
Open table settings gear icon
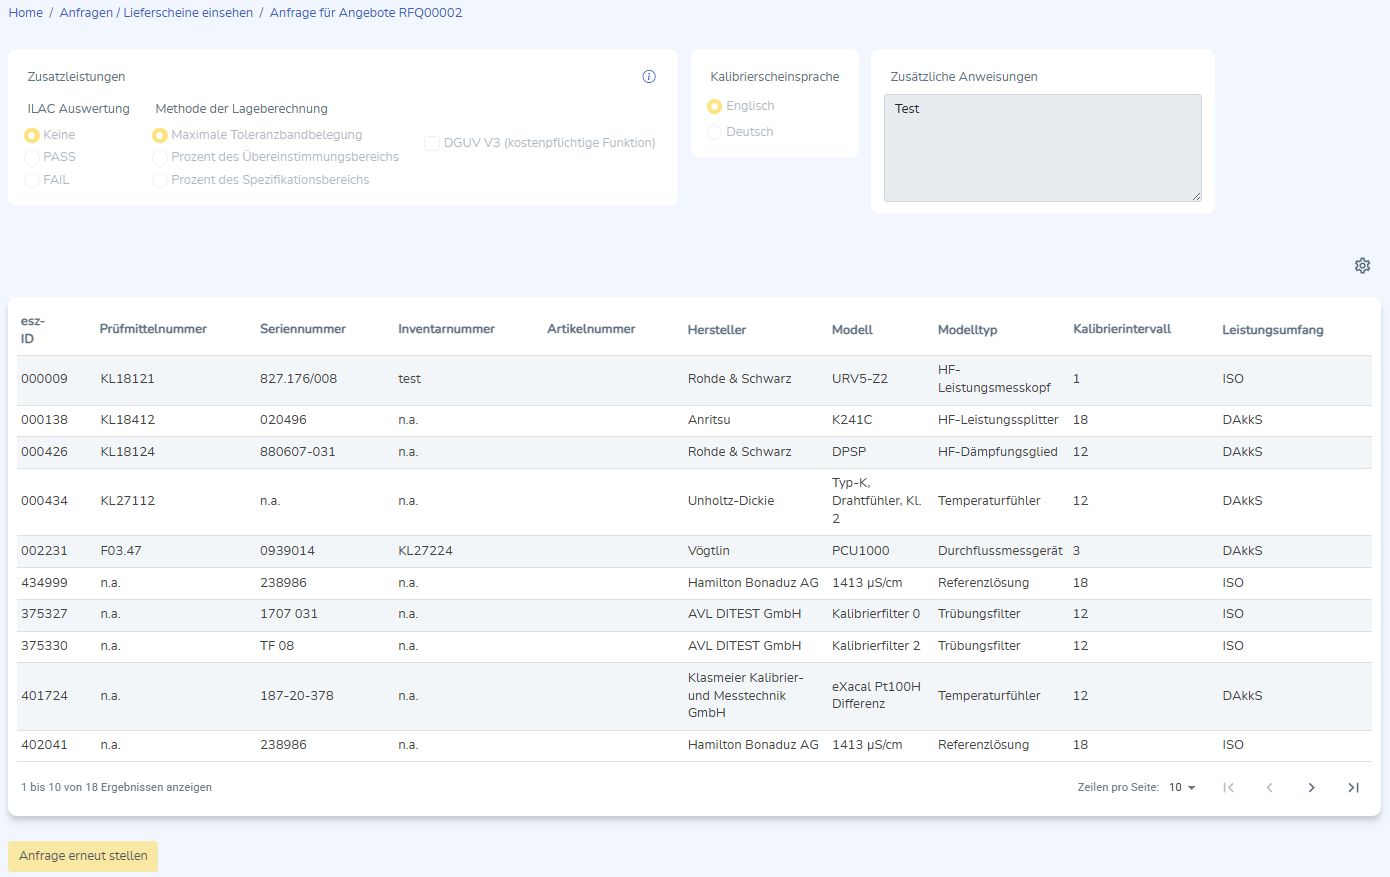coord(1362,265)
